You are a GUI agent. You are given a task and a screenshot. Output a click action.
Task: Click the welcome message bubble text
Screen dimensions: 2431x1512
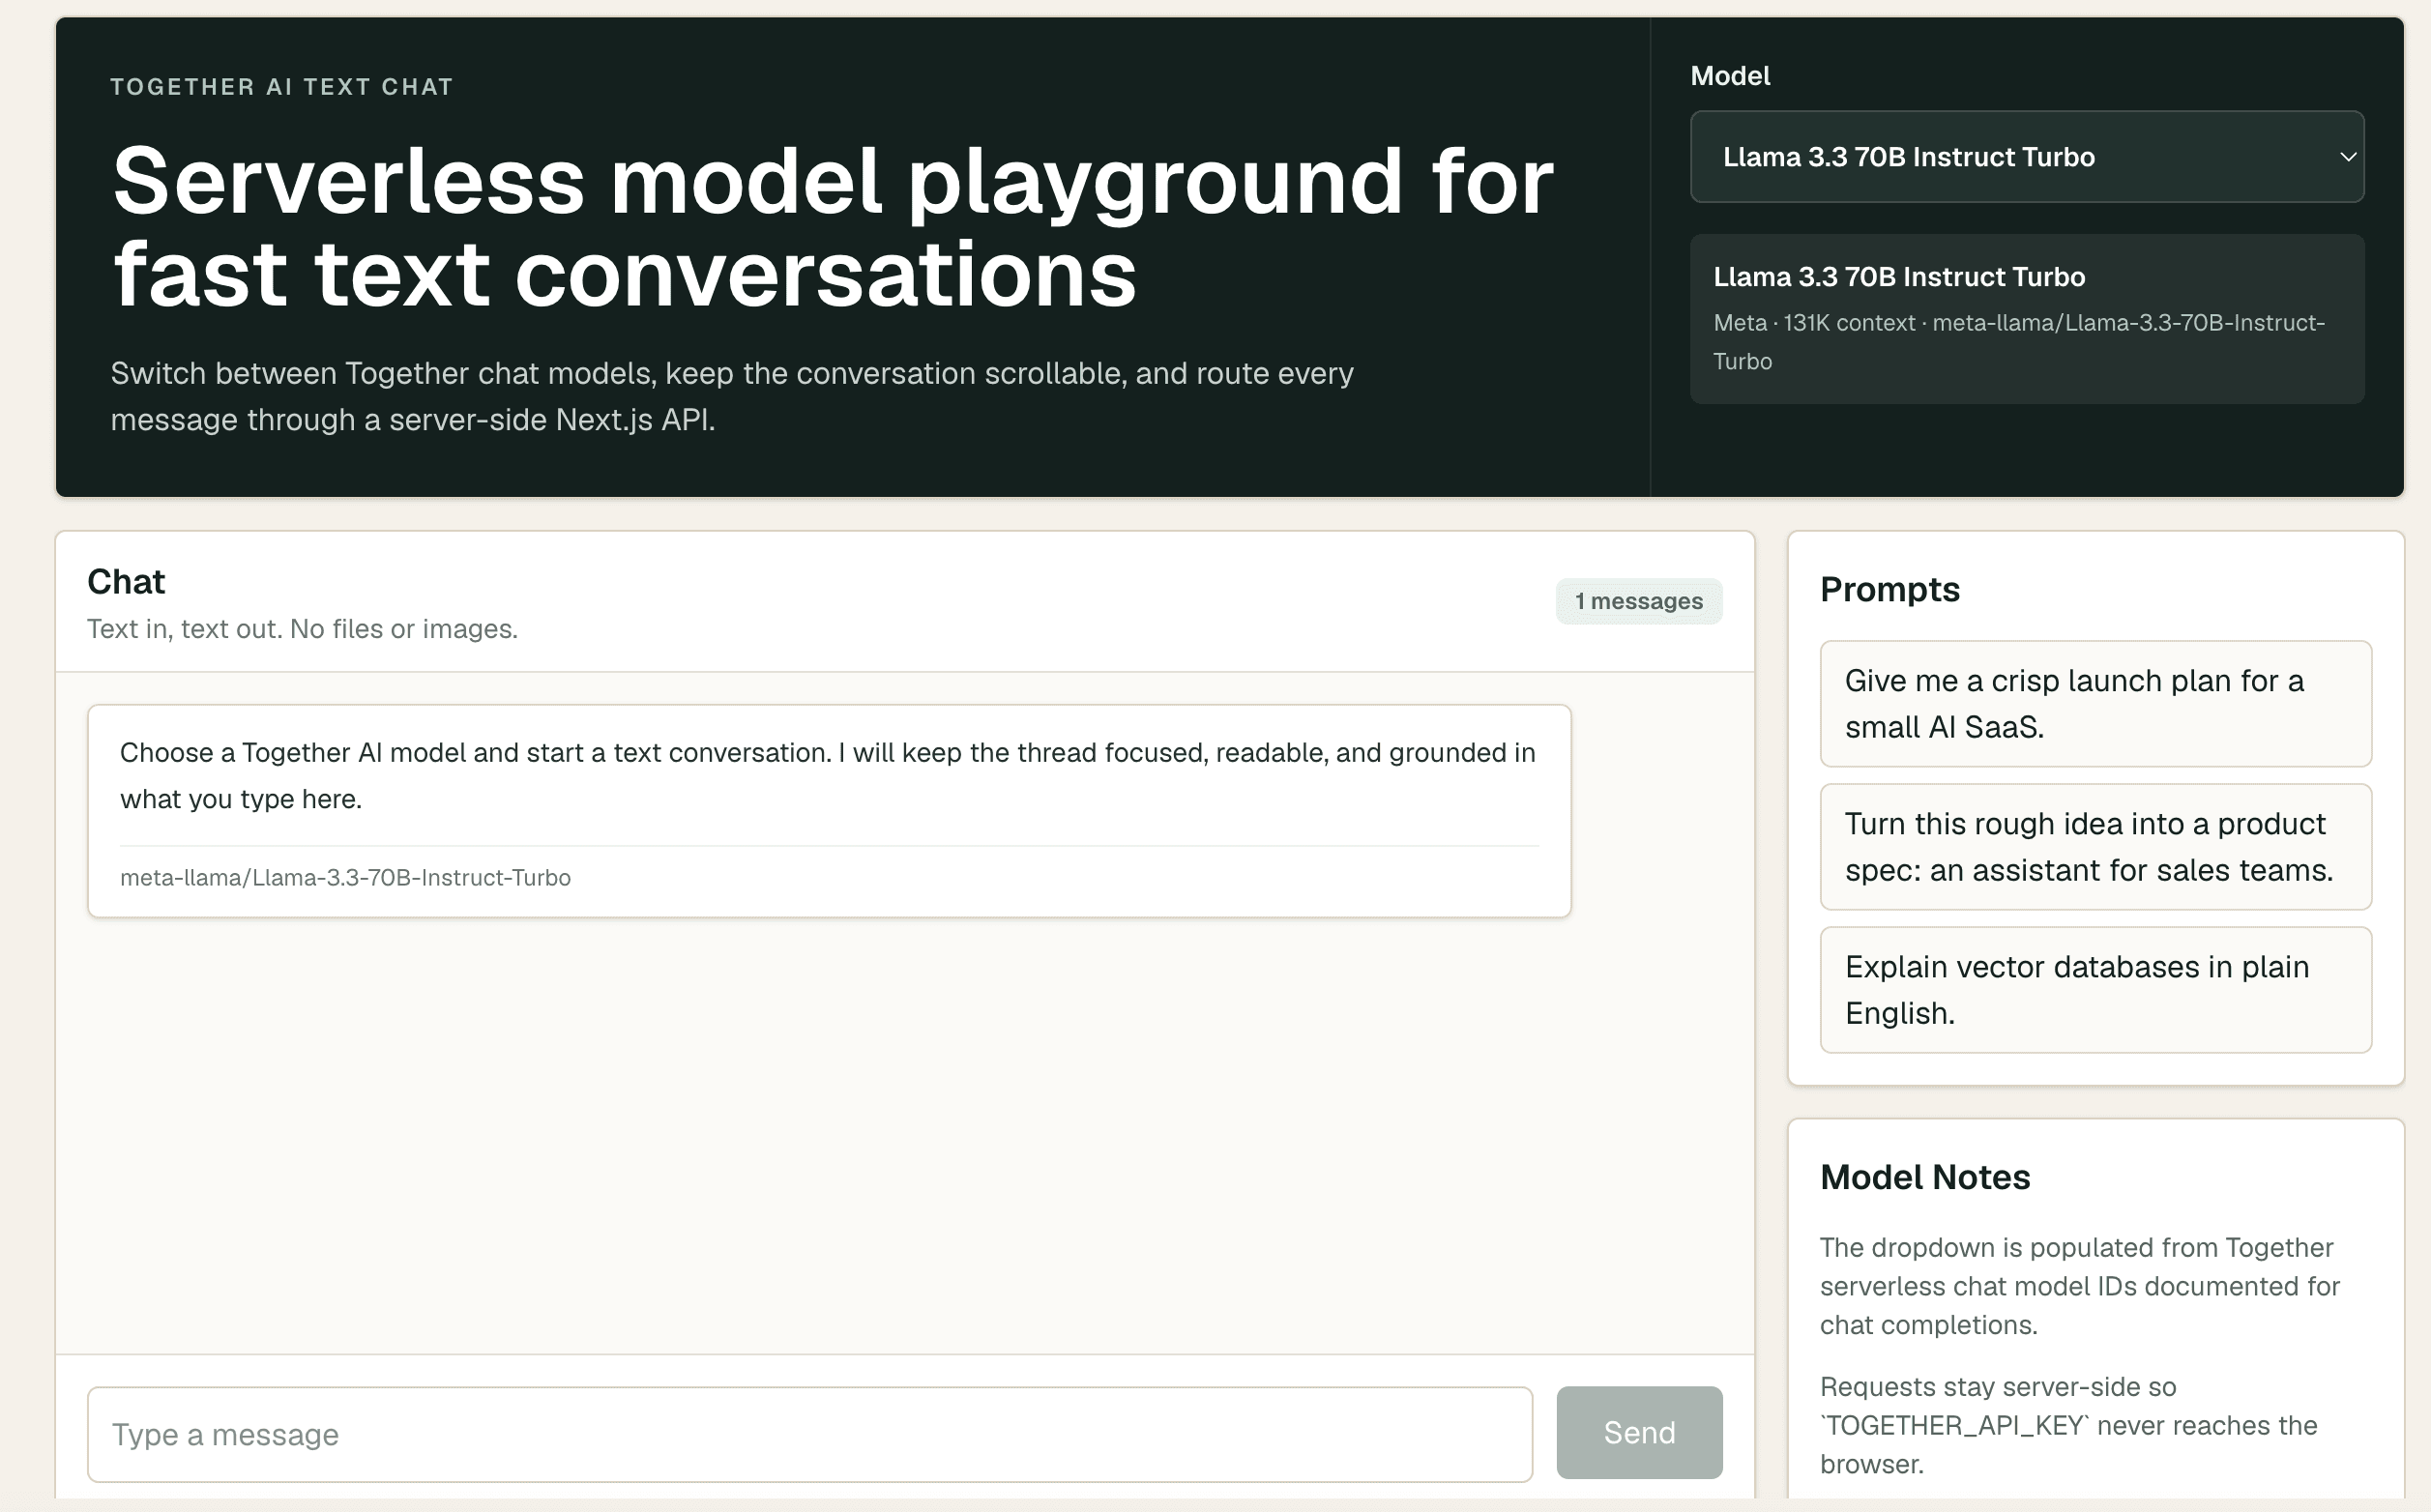click(x=827, y=776)
